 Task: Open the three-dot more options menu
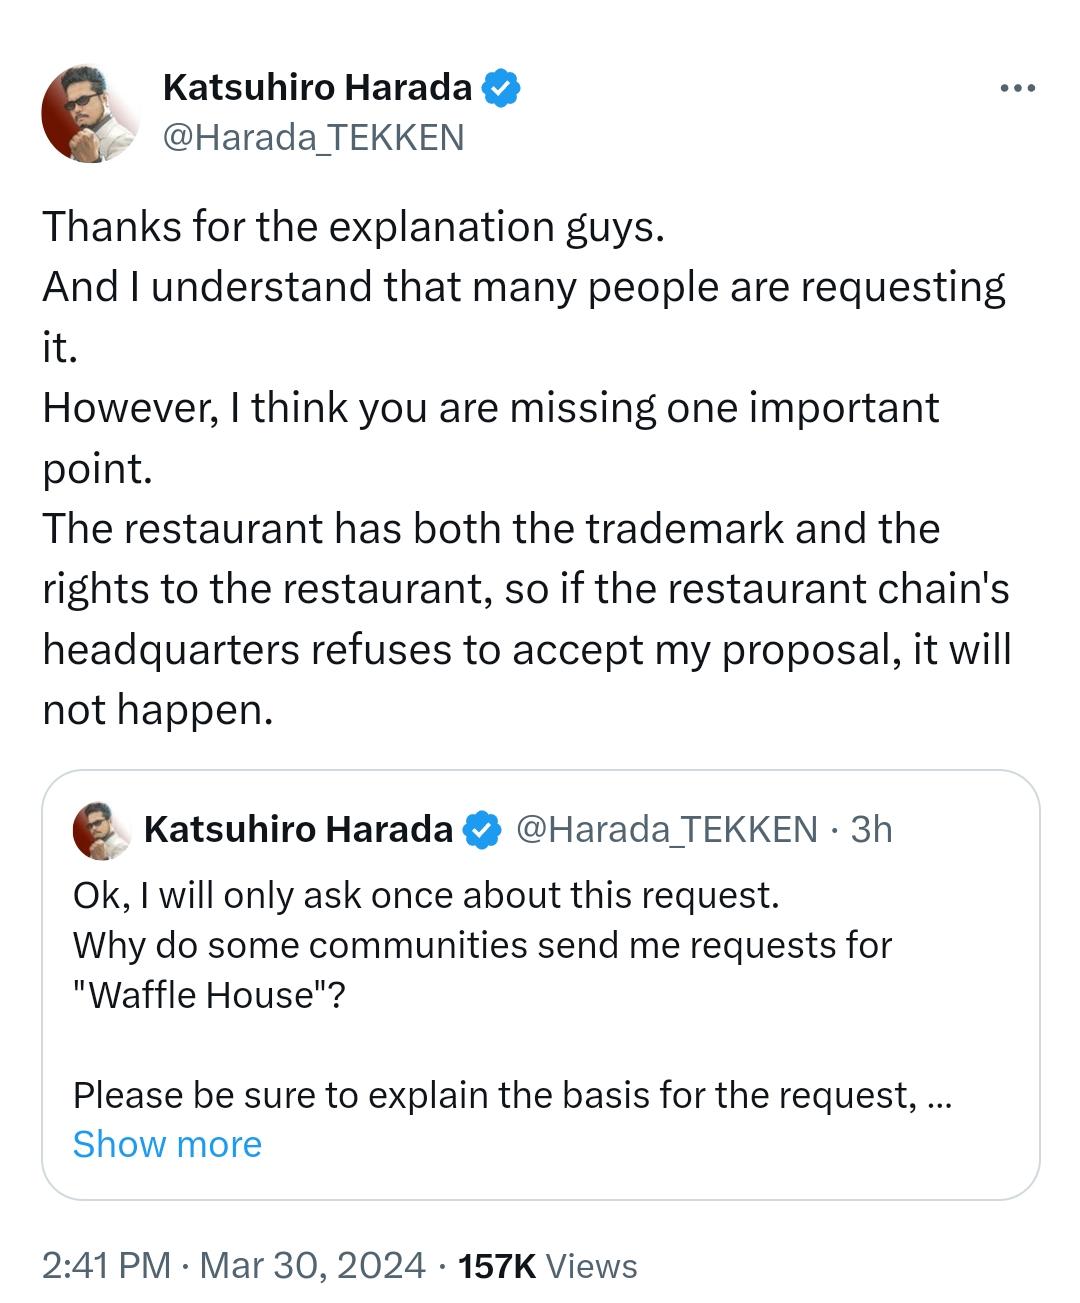(x=1018, y=89)
